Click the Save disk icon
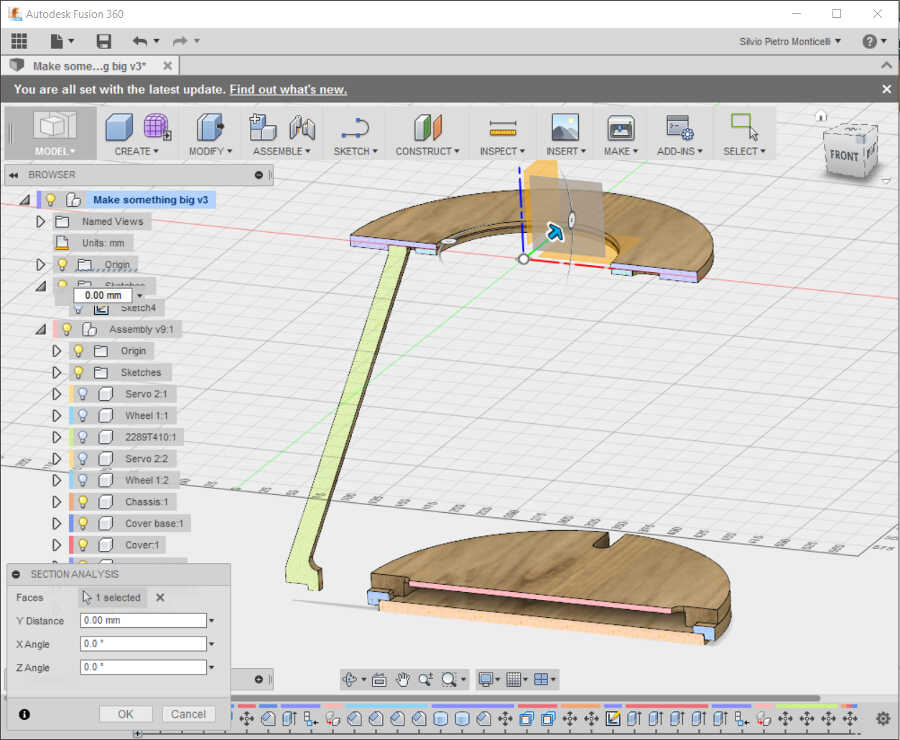Viewport: 900px width, 740px height. [103, 41]
